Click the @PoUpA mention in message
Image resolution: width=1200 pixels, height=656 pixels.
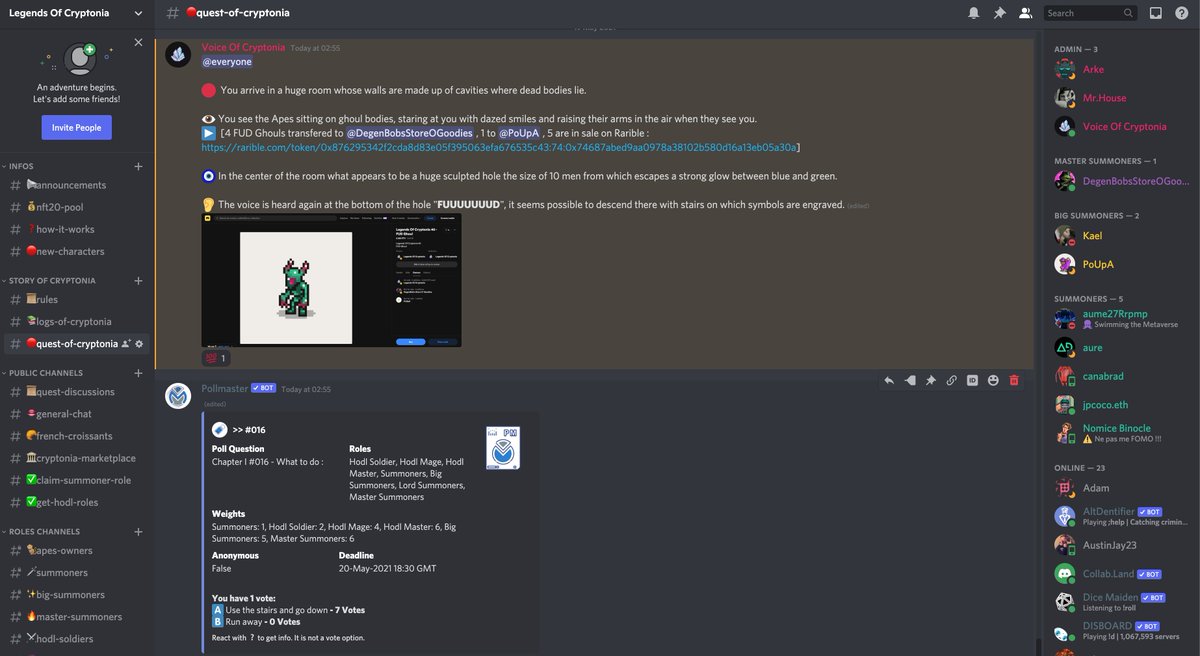click(x=519, y=133)
